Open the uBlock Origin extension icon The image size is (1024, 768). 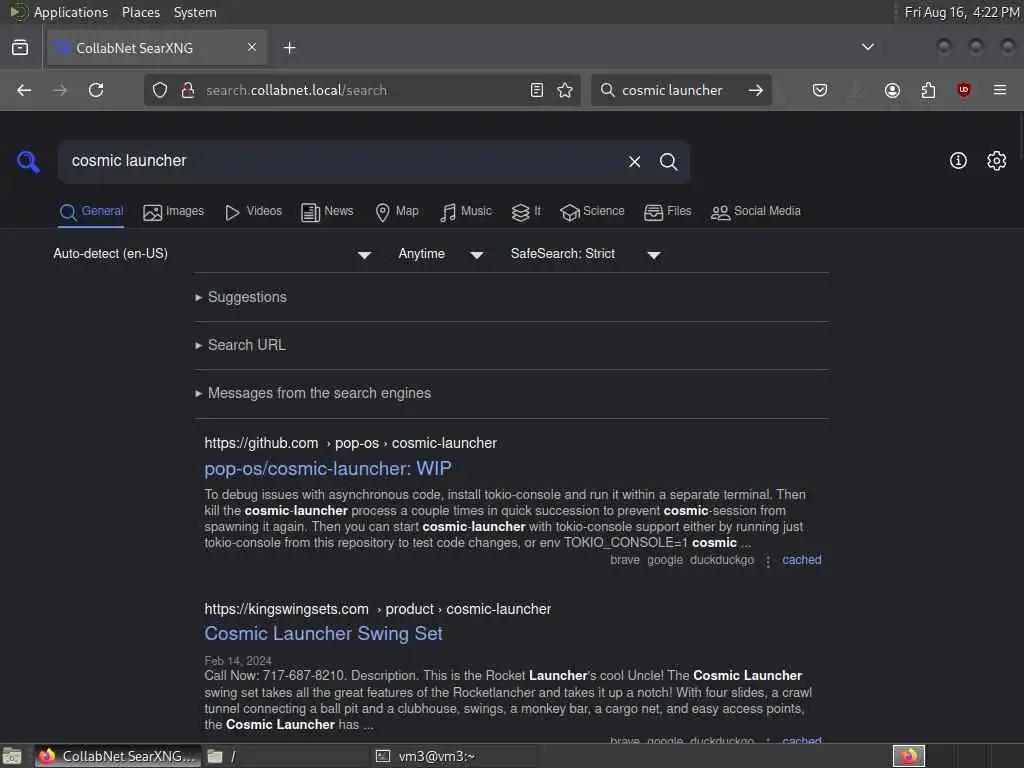963,90
